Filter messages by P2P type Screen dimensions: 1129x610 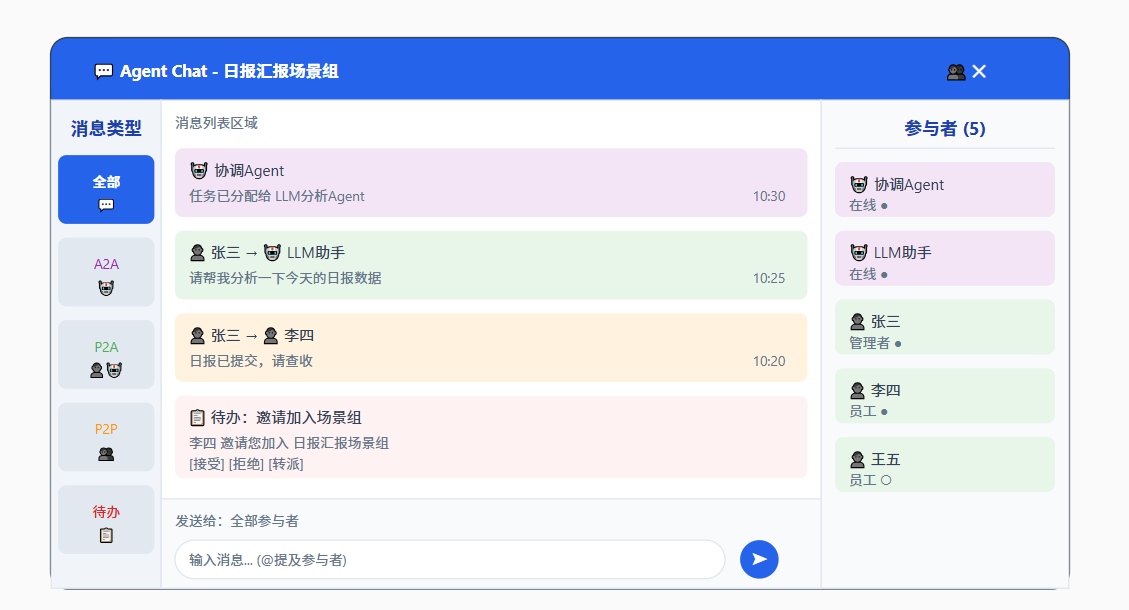pos(106,437)
